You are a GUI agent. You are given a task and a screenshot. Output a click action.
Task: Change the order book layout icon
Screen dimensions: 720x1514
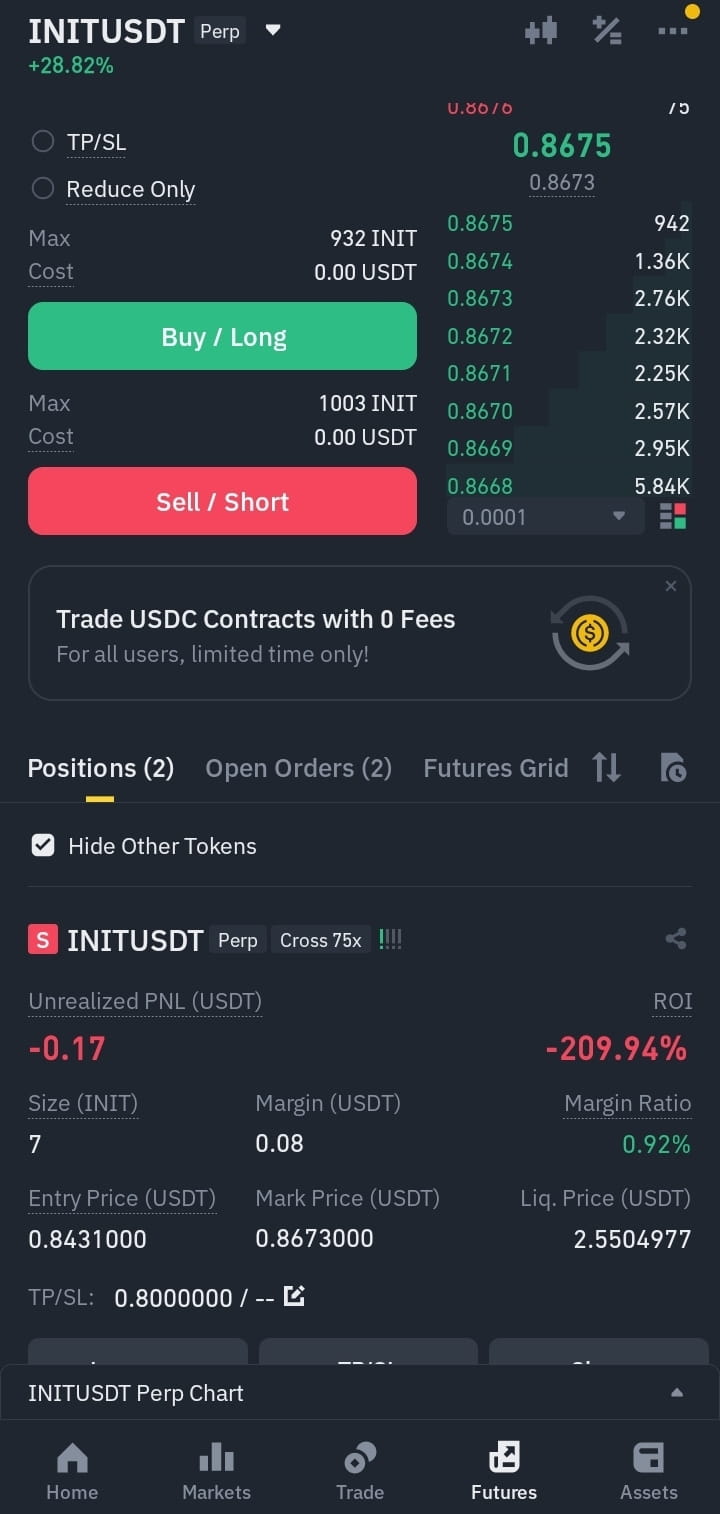pos(673,517)
